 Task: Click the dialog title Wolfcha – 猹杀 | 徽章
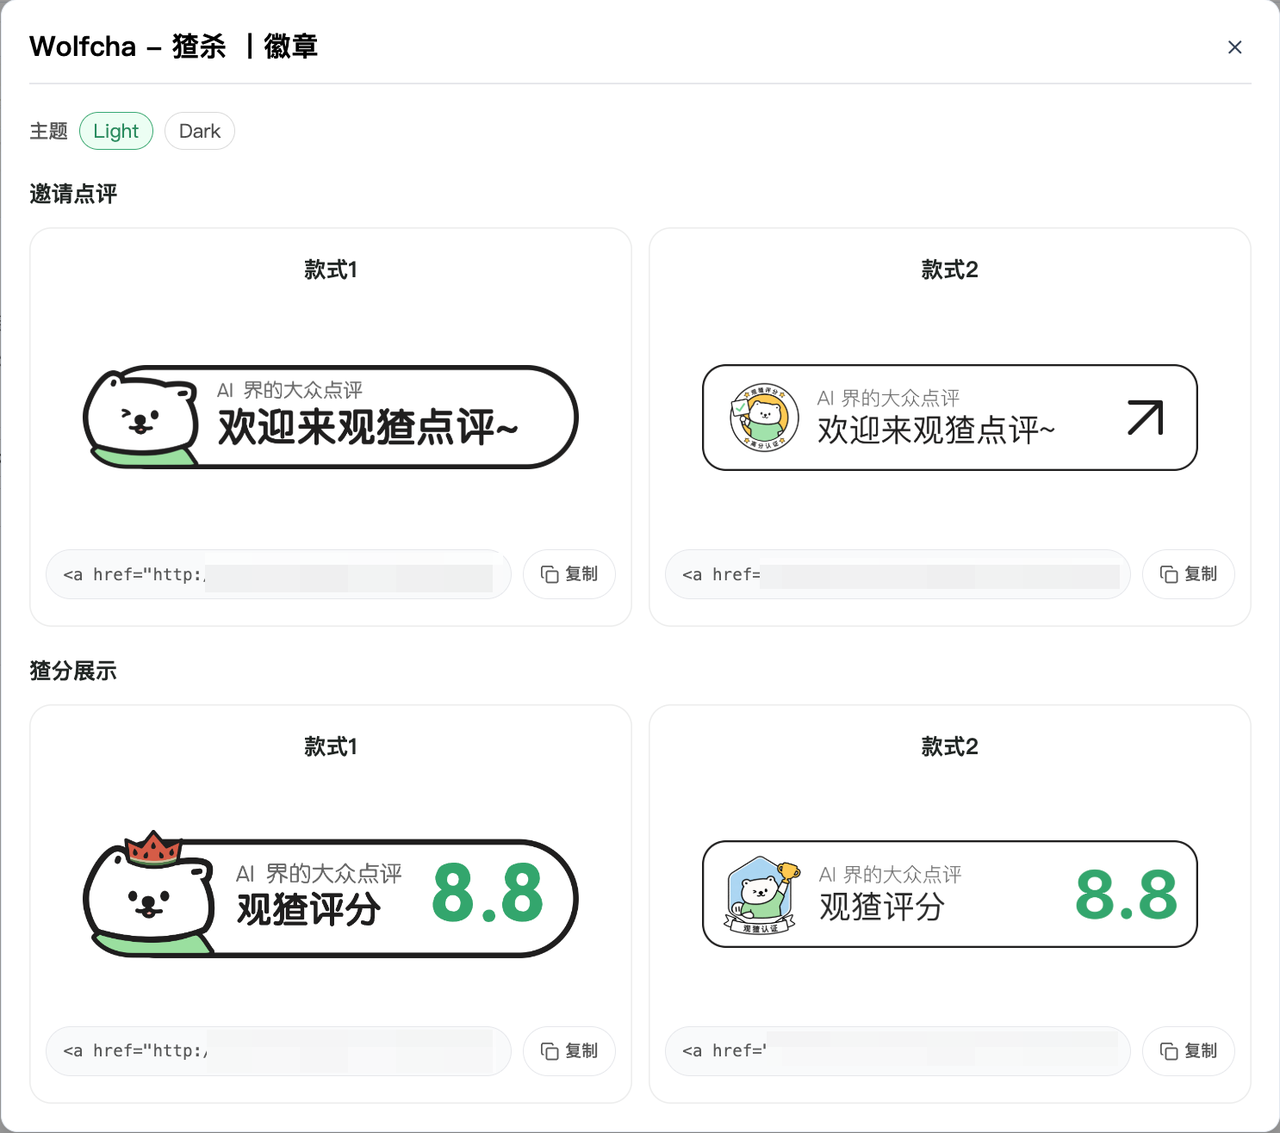click(173, 47)
